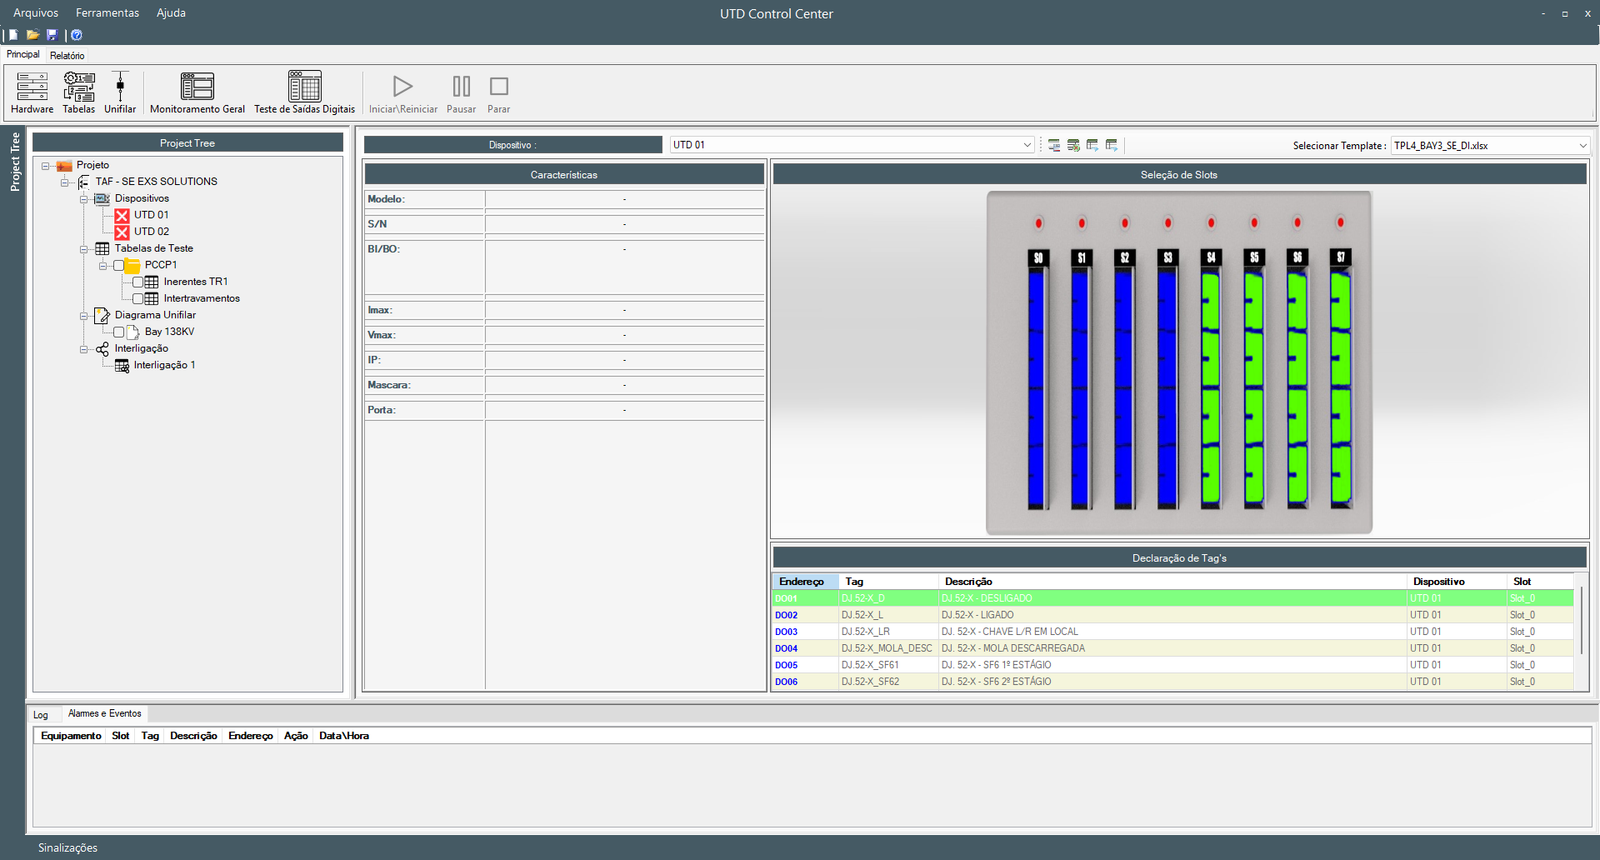1600x860 pixels.
Task: Select the Log tab
Action: (x=40, y=715)
